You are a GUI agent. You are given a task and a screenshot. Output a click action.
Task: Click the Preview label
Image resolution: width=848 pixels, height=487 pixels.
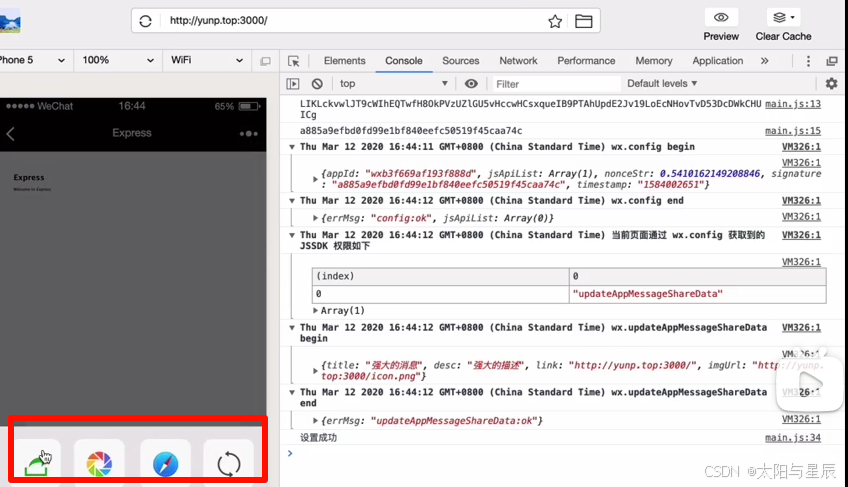point(721,36)
